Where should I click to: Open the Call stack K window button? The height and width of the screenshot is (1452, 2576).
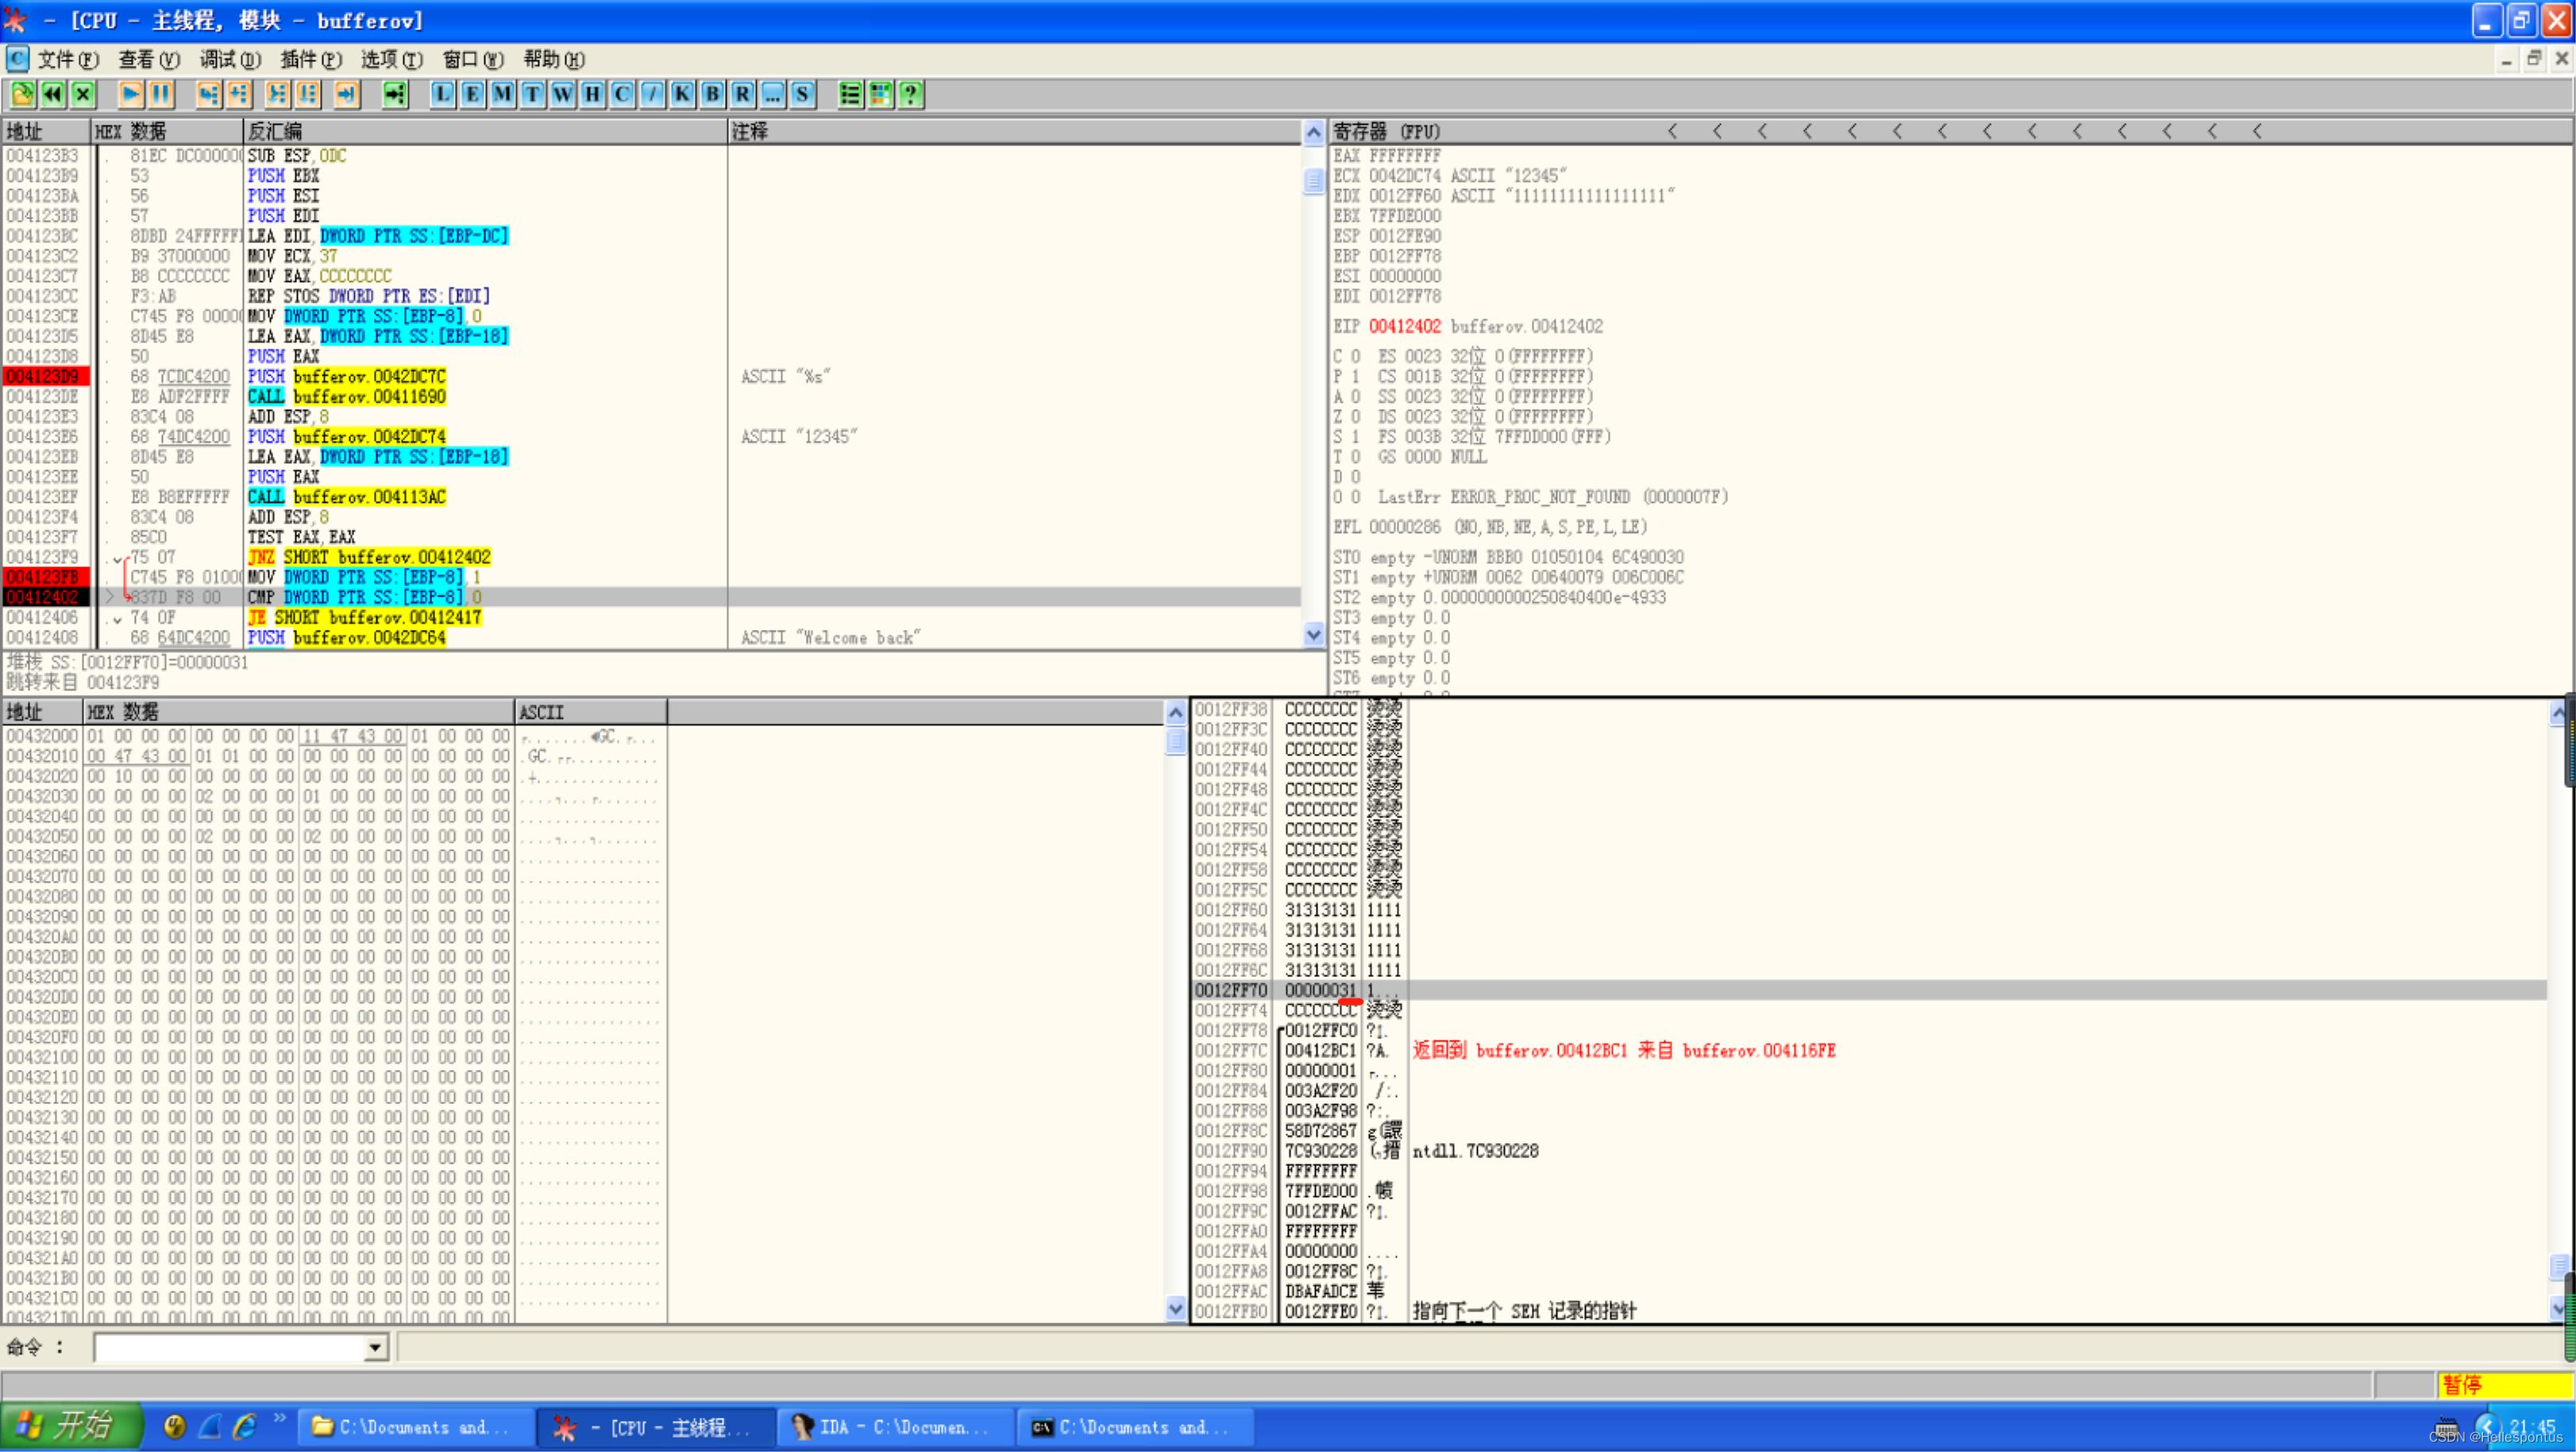[682, 94]
